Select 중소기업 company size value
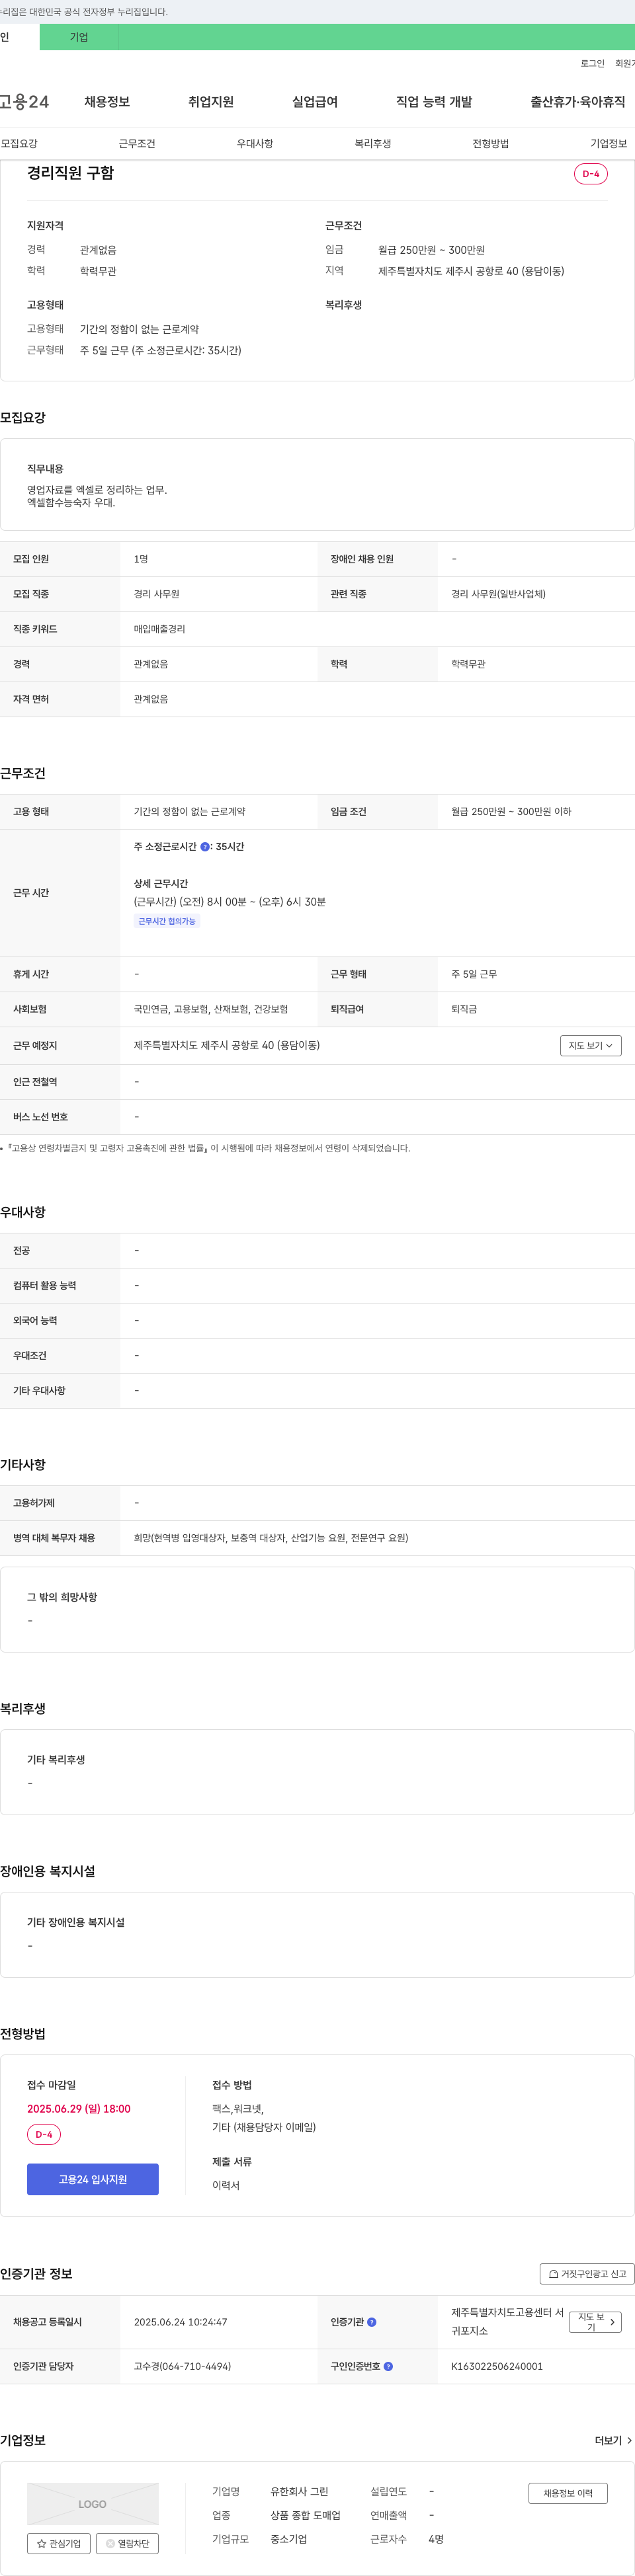Screen dimensions: 635x2576 pos(288,2539)
